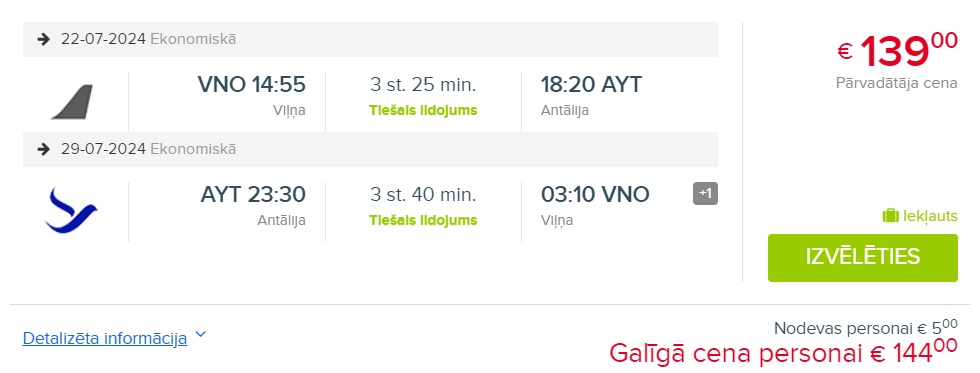The height and width of the screenshot is (373, 980).
Task: Click the arrow icon beside 22-07-2024
Action: [x=43, y=39]
